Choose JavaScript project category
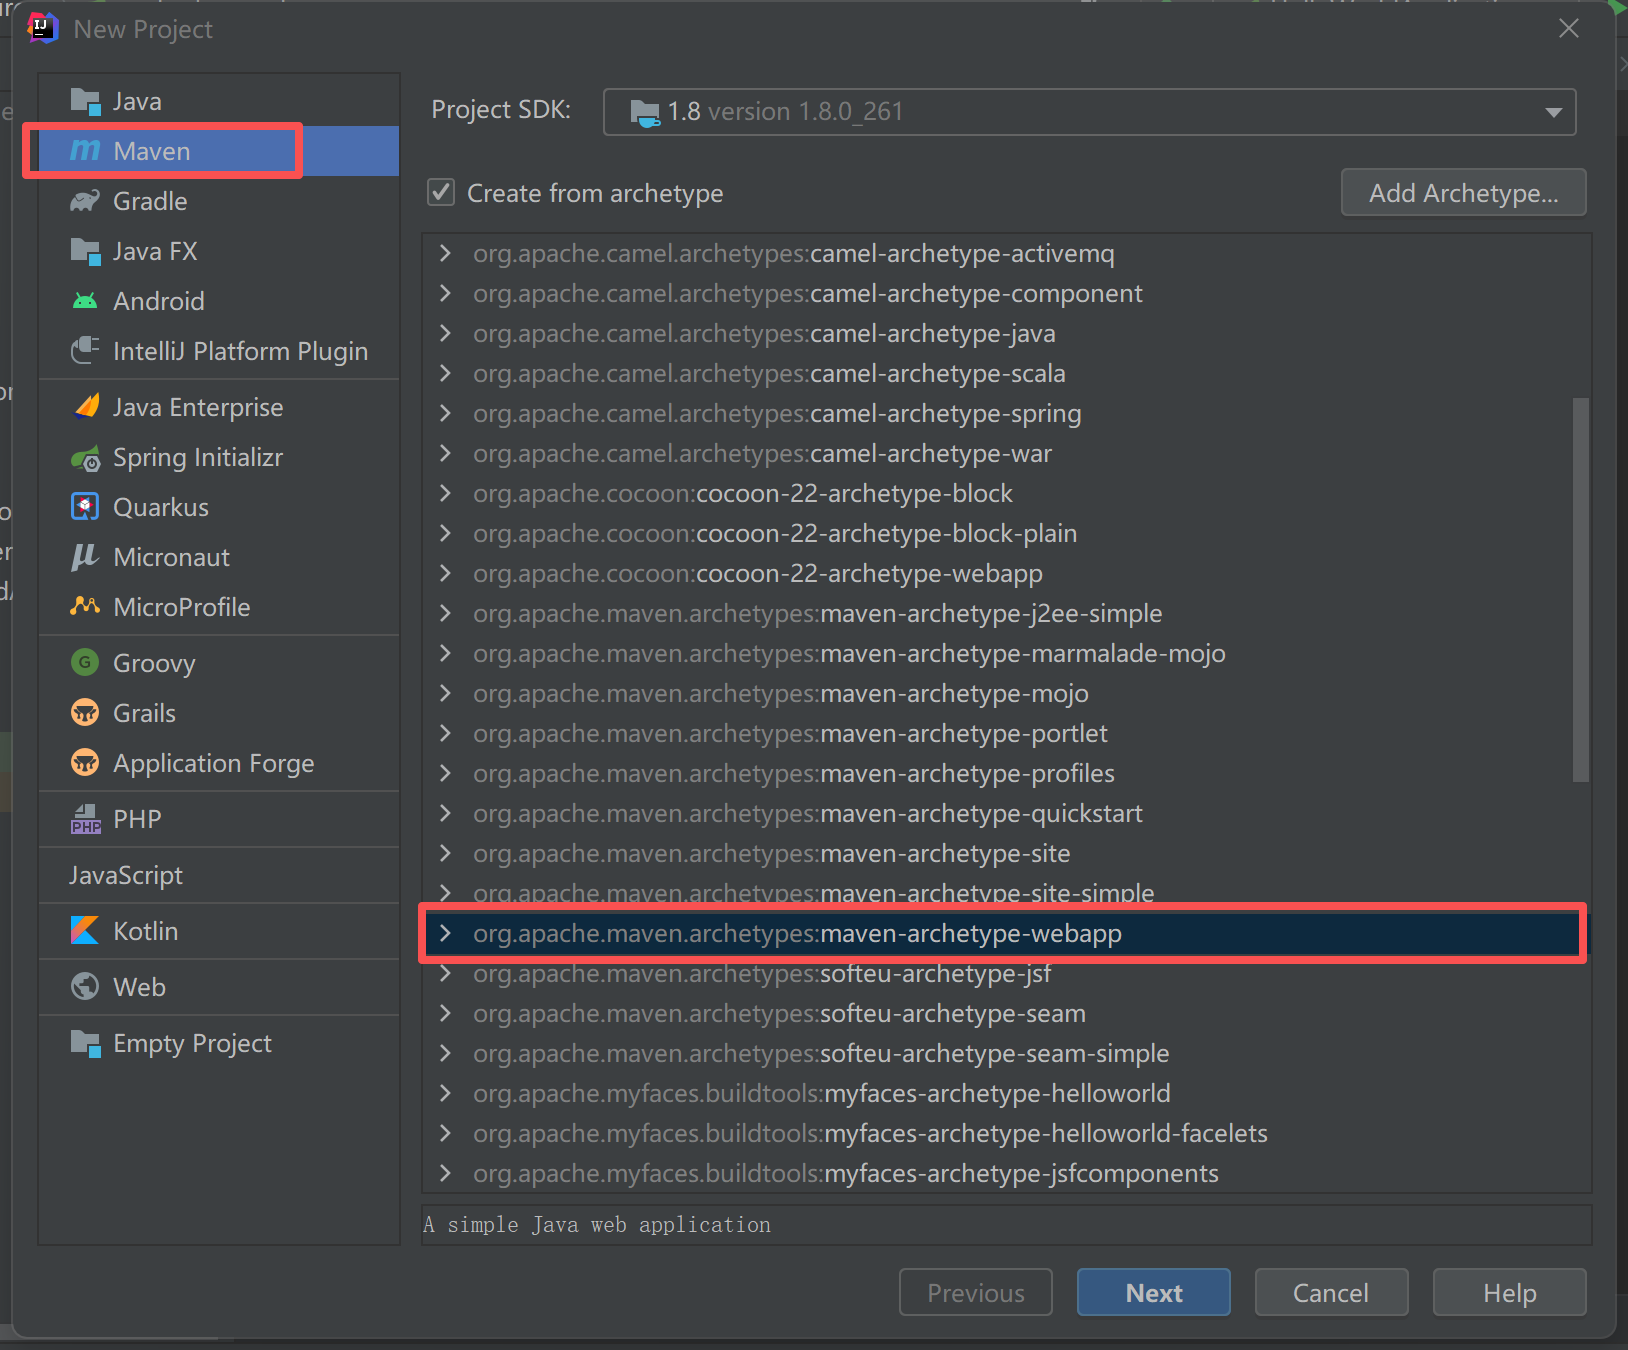Image resolution: width=1628 pixels, height=1350 pixels. pos(126,875)
